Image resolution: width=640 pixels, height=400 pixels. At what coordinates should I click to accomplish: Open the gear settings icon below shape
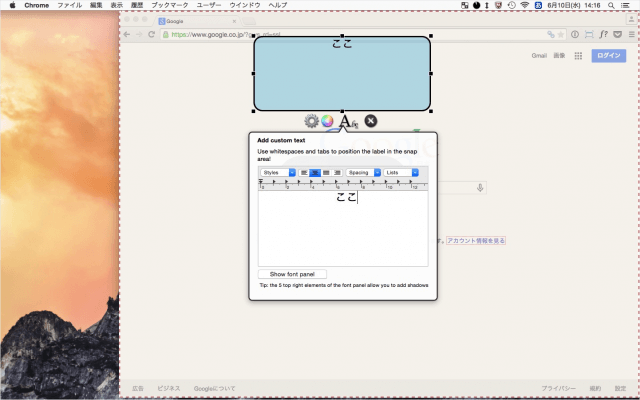[311, 121]
